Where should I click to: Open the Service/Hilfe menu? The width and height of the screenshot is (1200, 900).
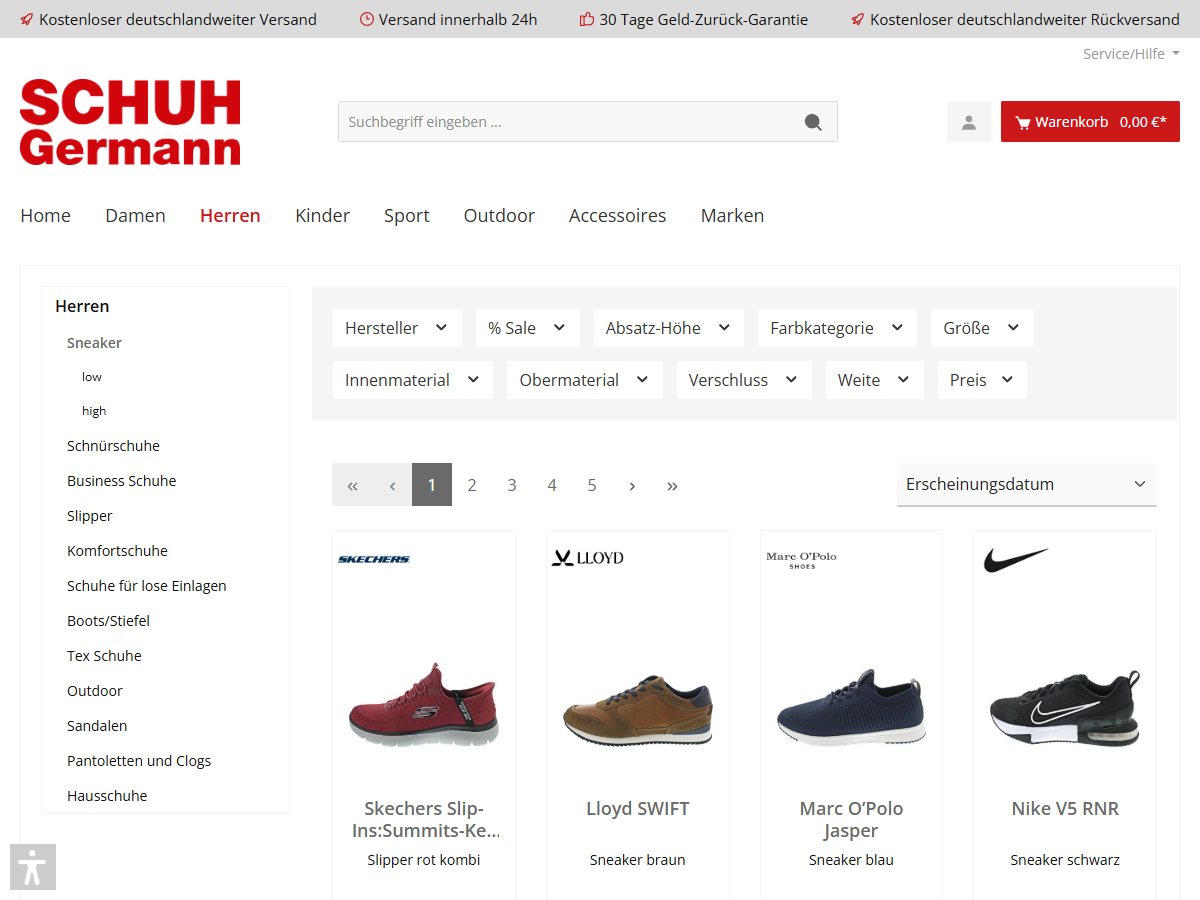[x=1131, y=54]
